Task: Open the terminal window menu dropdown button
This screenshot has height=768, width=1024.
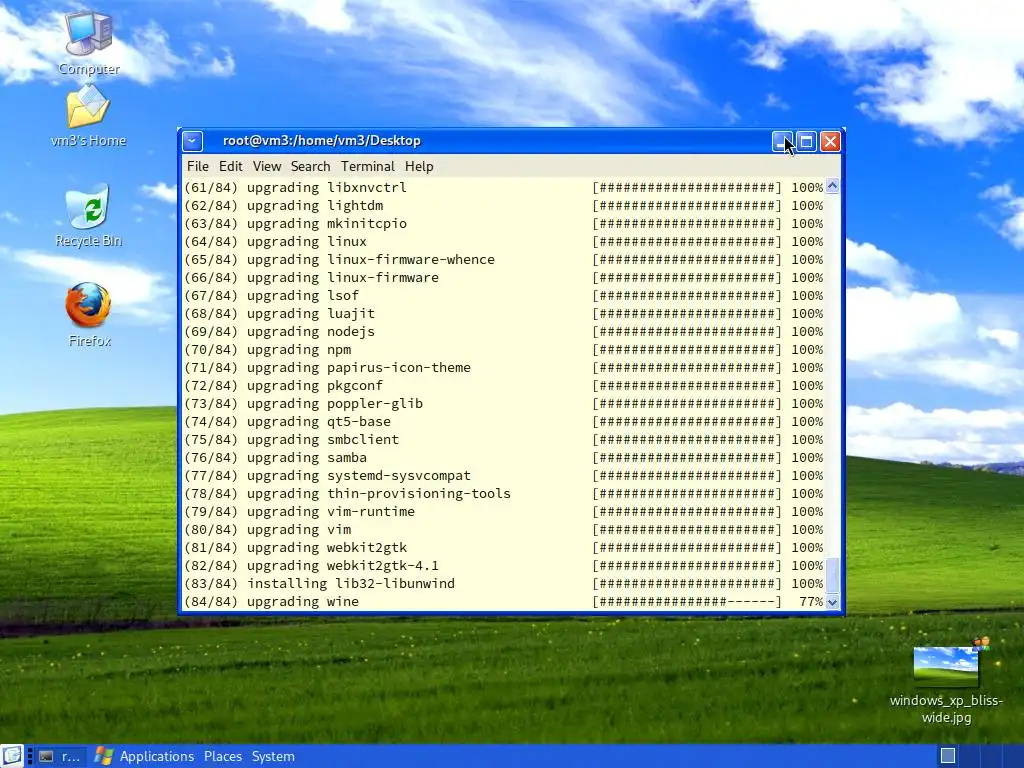Action: [193, 141]
